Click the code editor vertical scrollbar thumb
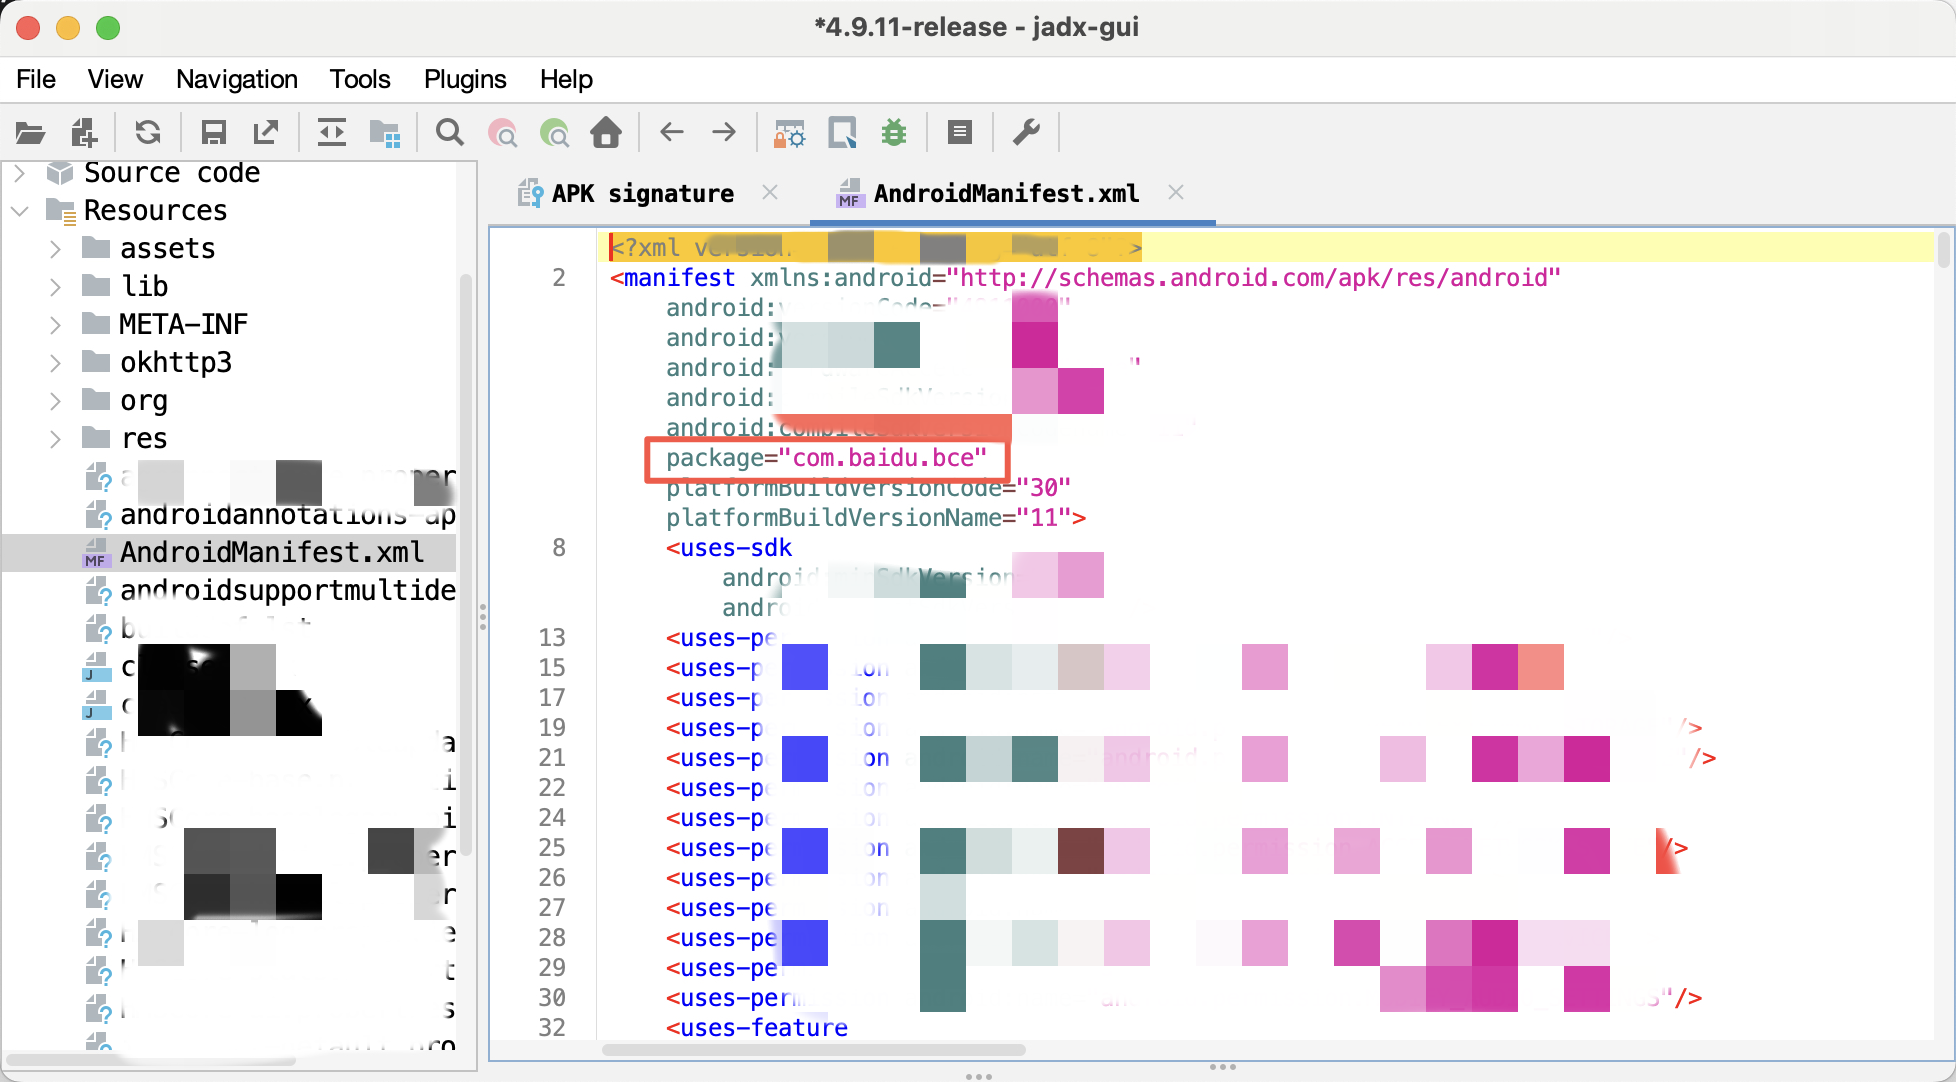 [1943, 250]
